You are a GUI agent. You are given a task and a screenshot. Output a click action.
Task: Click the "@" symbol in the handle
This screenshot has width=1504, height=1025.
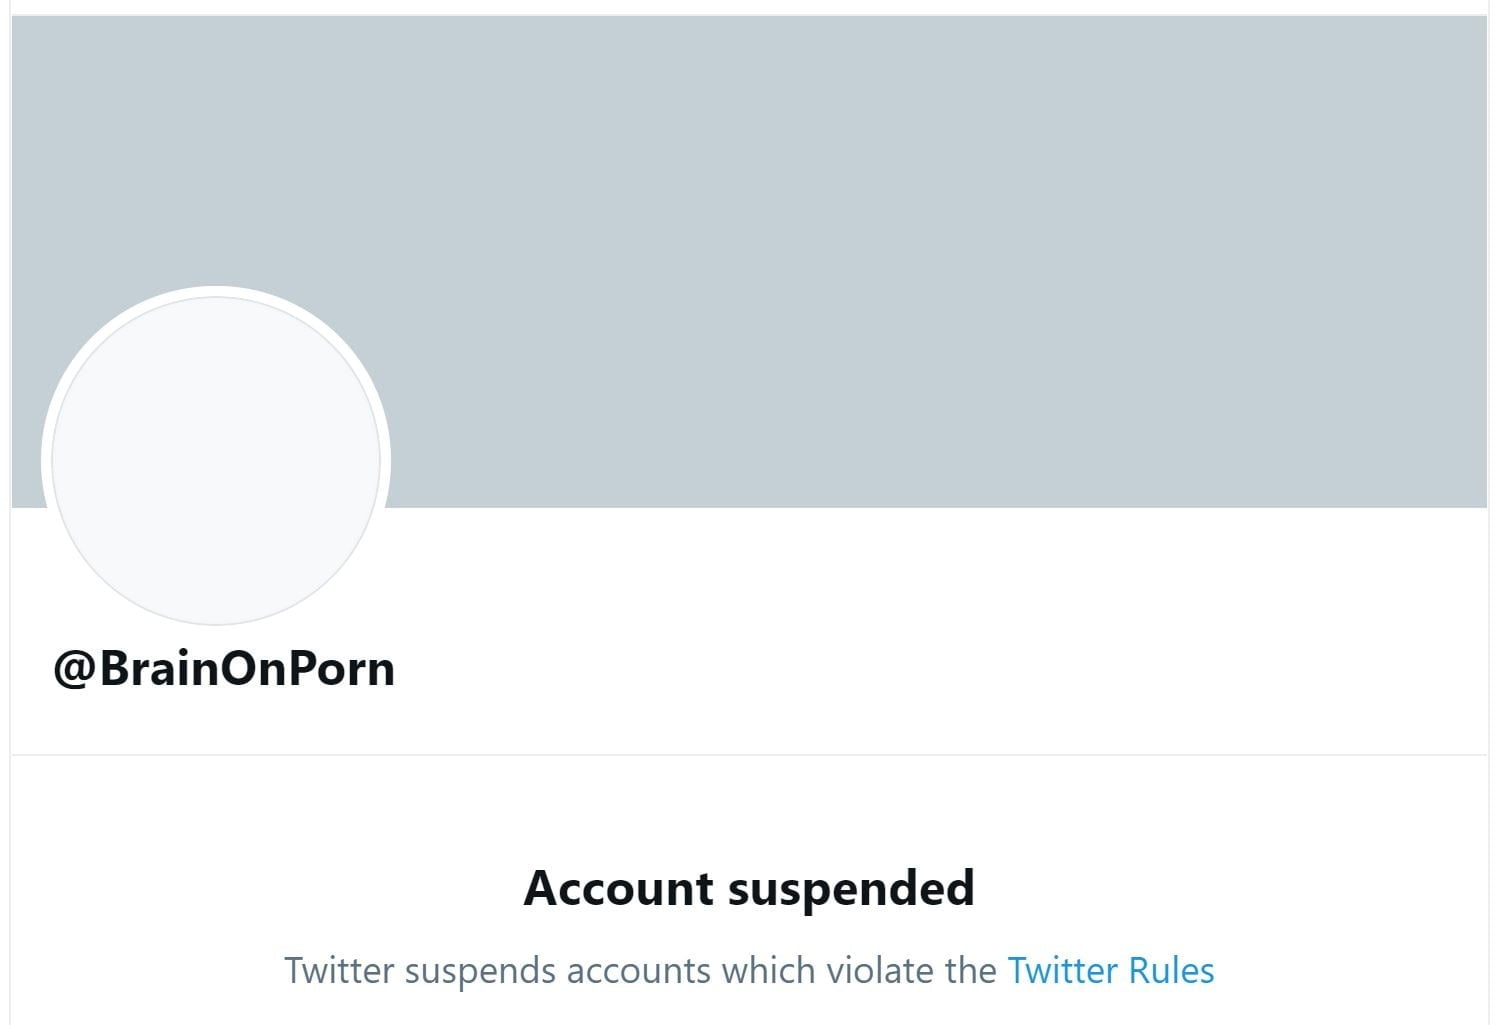[74, 669]
